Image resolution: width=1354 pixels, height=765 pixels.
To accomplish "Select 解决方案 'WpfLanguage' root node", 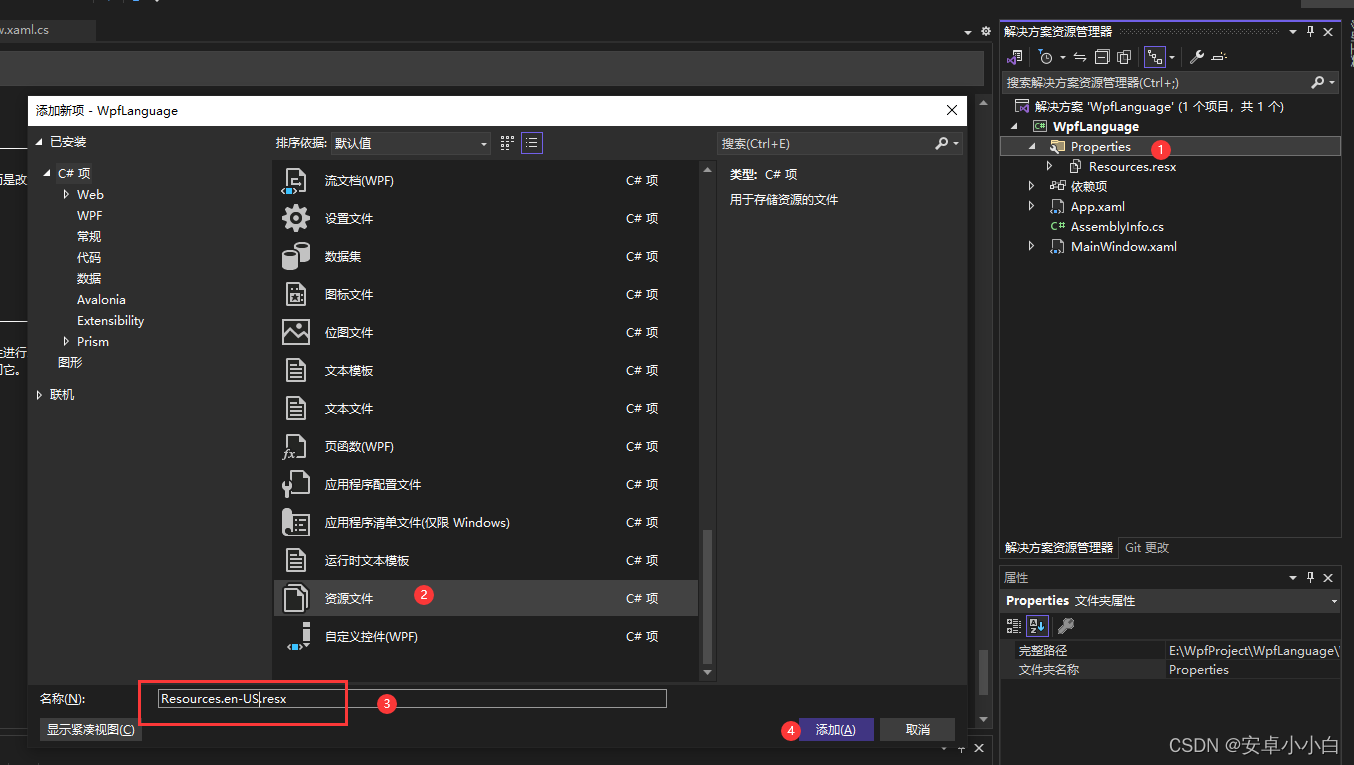I will [x=1159, y=106].
